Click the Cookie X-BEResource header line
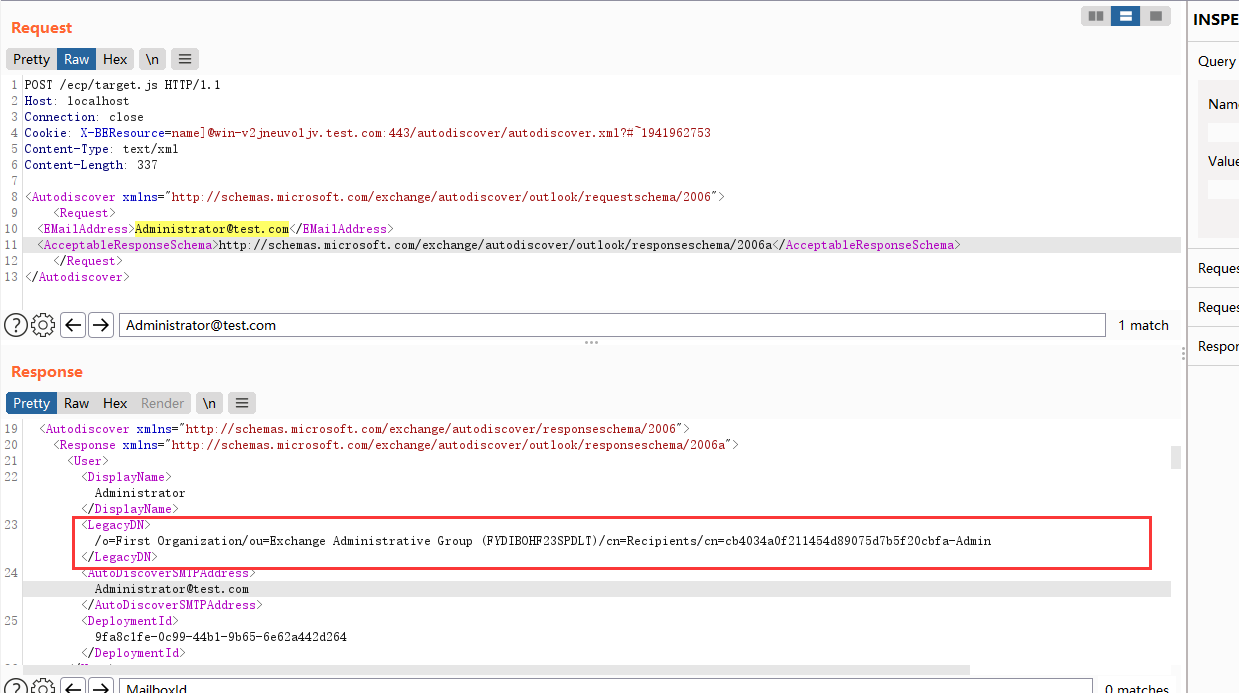 (x=367, y=133)
